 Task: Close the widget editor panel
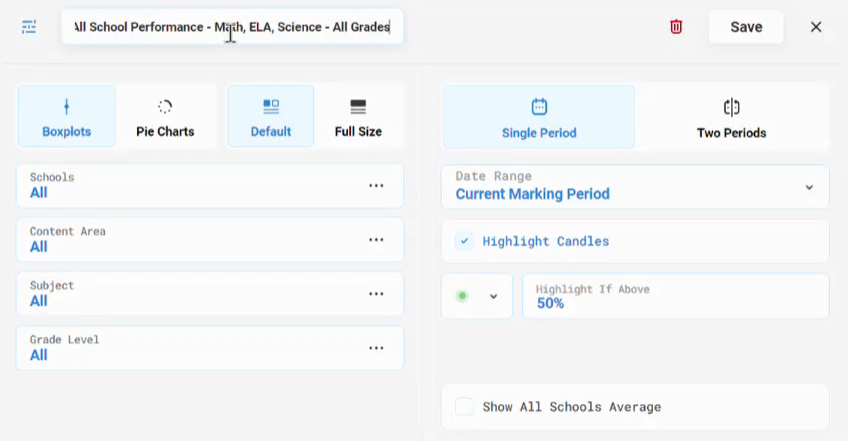click(x=816, y=27)
